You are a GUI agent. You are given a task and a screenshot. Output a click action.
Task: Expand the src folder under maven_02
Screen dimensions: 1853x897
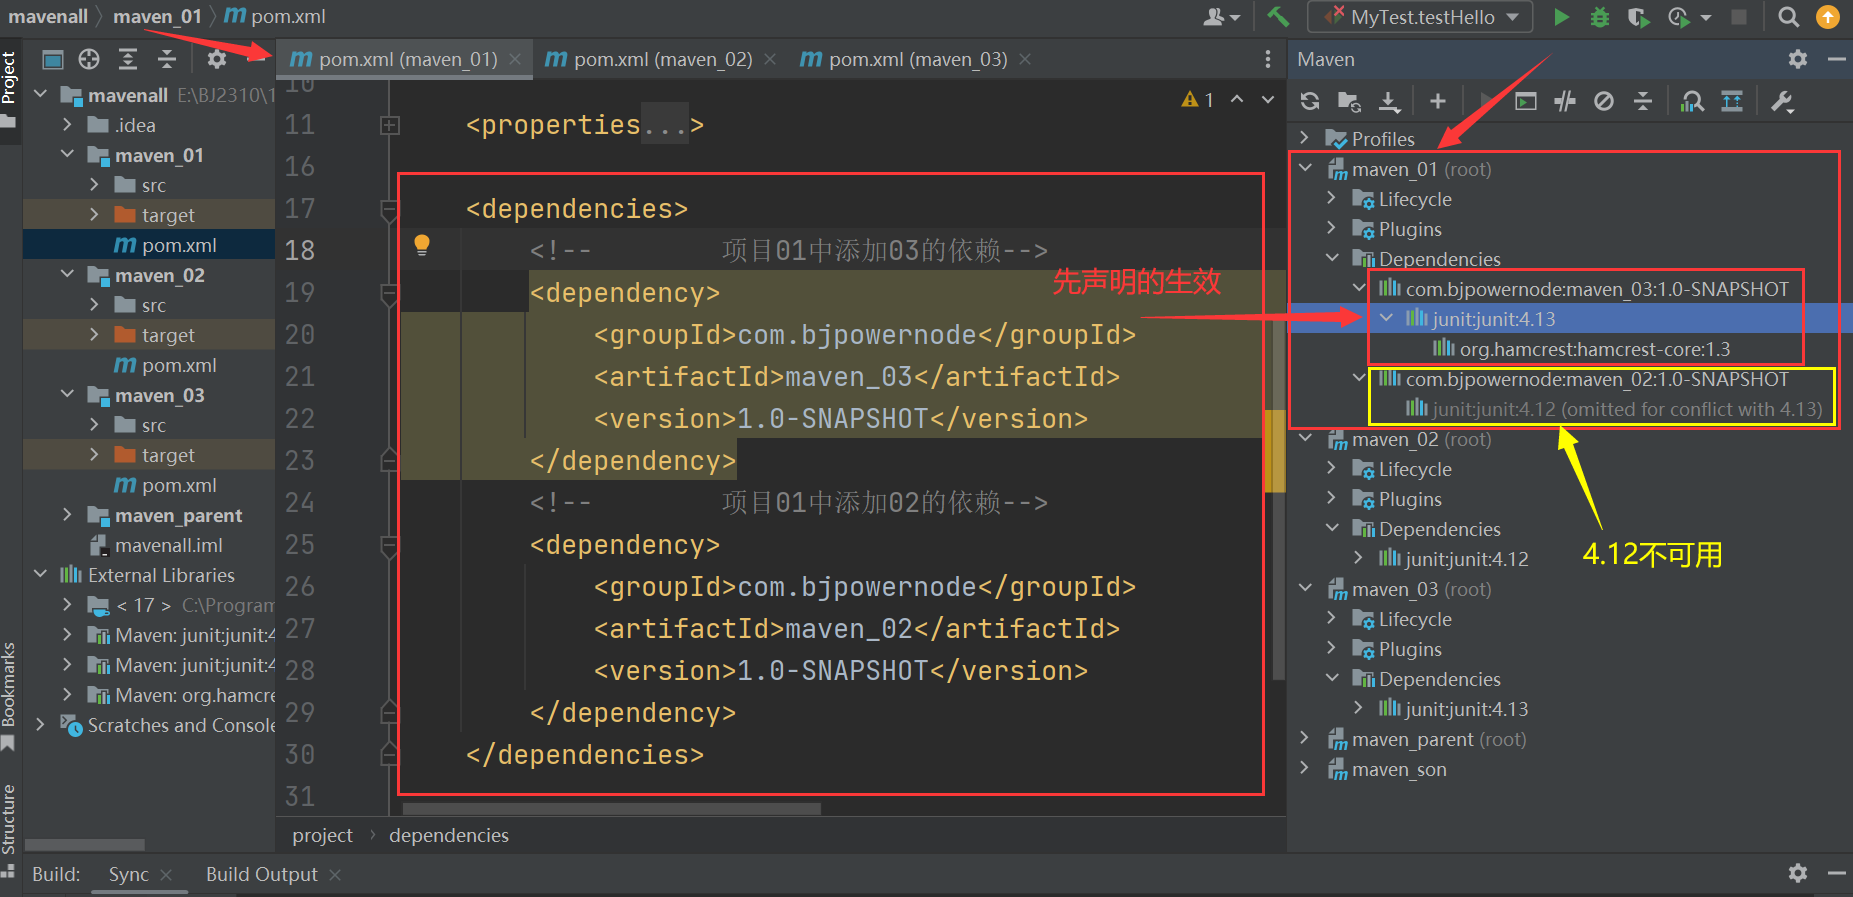coord(94,304)
